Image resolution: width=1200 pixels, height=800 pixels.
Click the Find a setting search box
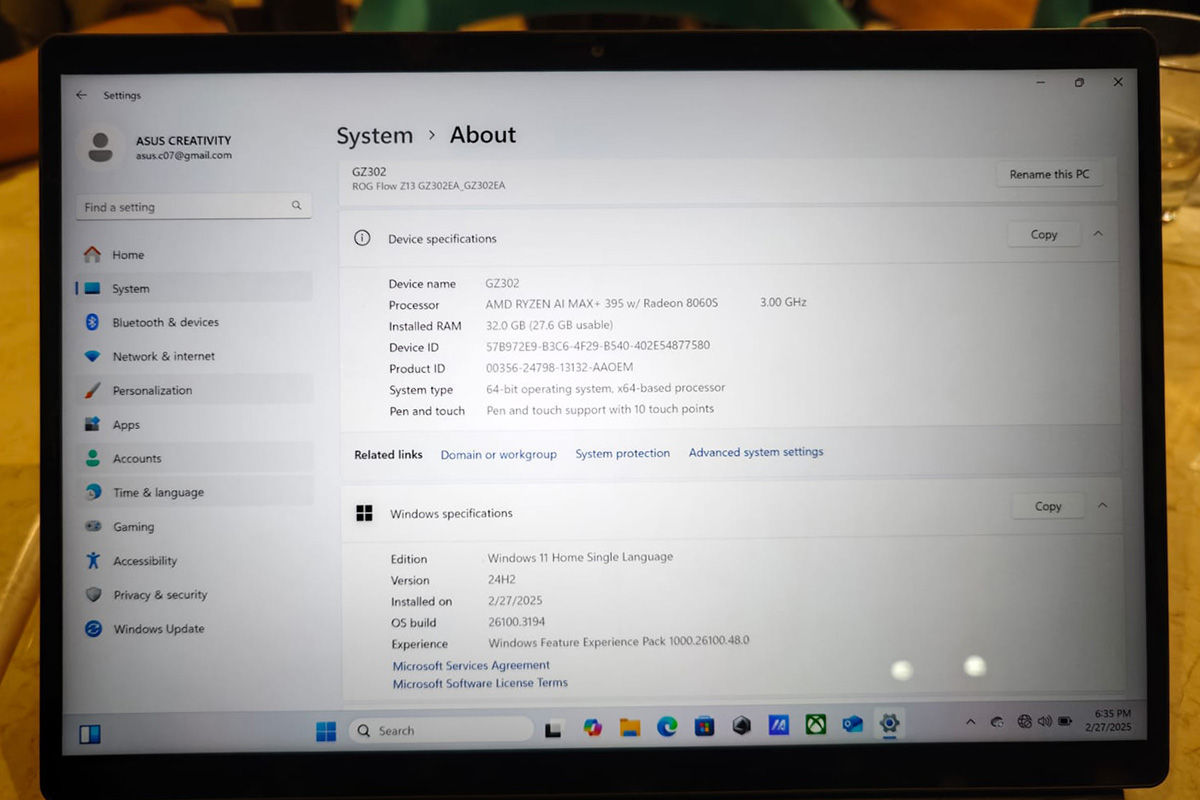(193, 206)
